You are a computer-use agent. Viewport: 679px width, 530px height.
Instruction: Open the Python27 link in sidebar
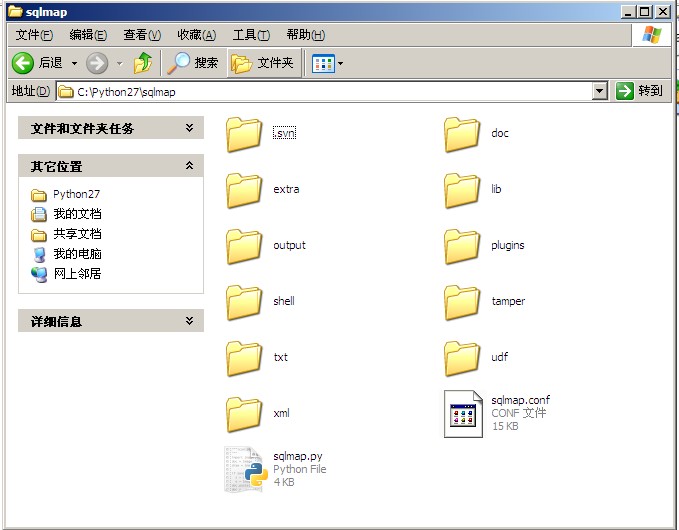[76, 194]
